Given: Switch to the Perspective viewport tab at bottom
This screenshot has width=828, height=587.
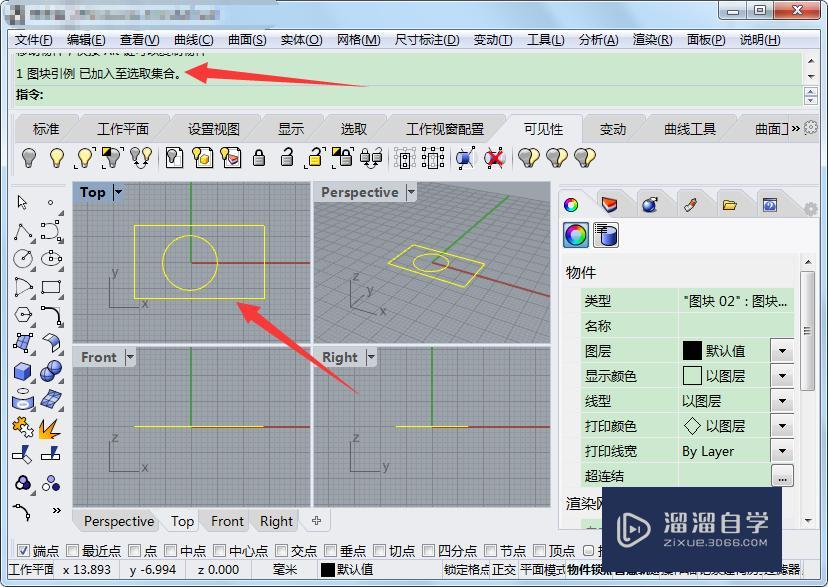Looking at the screenshot, I should coord(119,522).
